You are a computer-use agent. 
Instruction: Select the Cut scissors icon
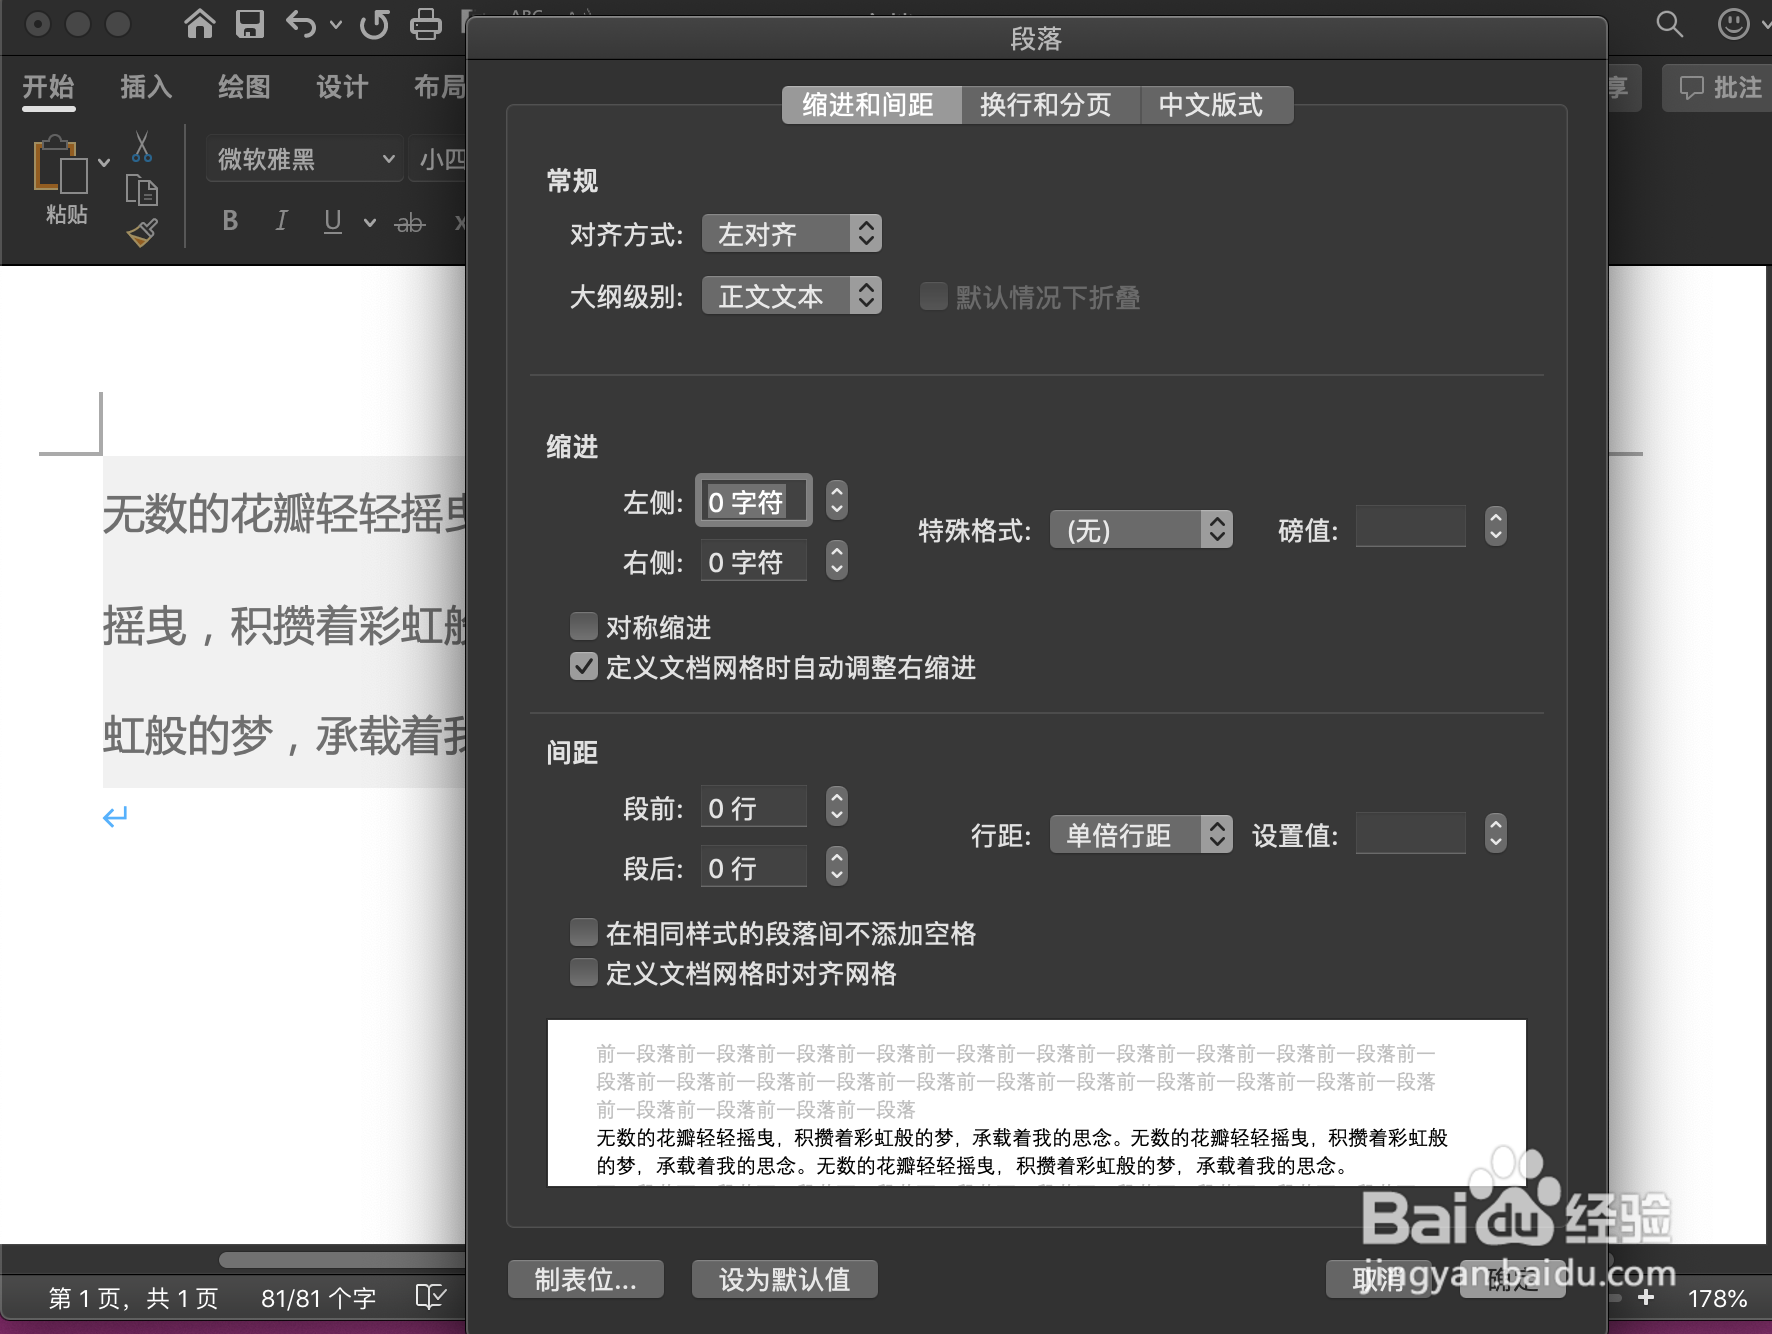pyautogui.click(x=142, y=148)
